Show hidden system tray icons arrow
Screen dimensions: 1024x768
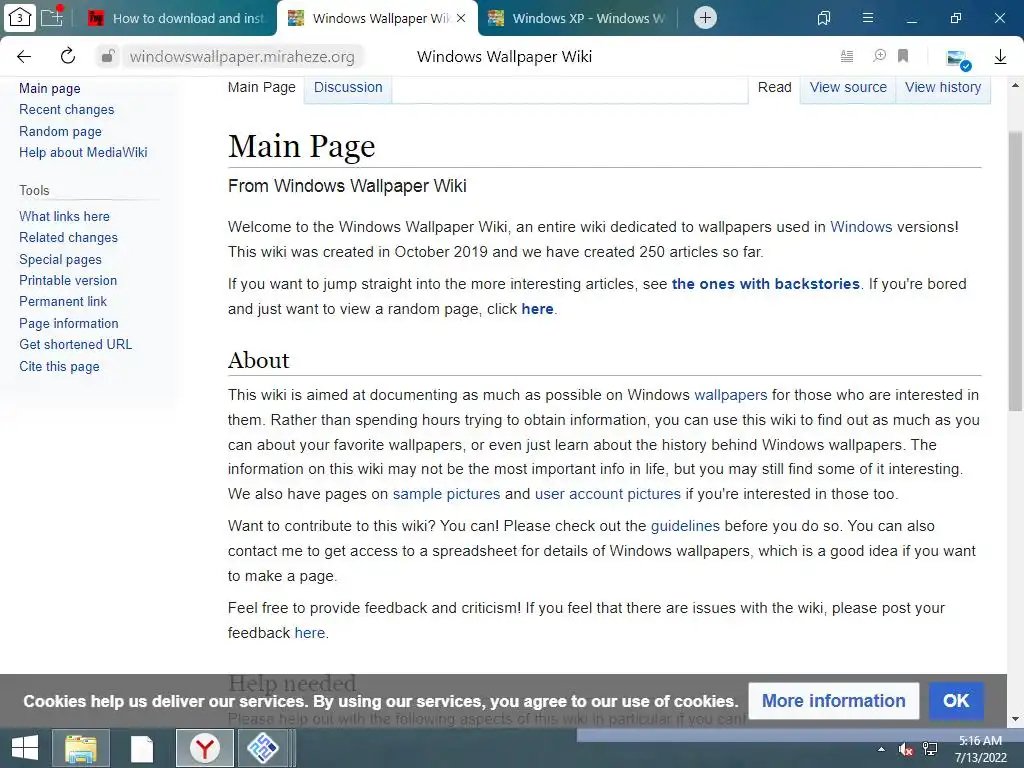pyautogui.click(x=881, y=749)
